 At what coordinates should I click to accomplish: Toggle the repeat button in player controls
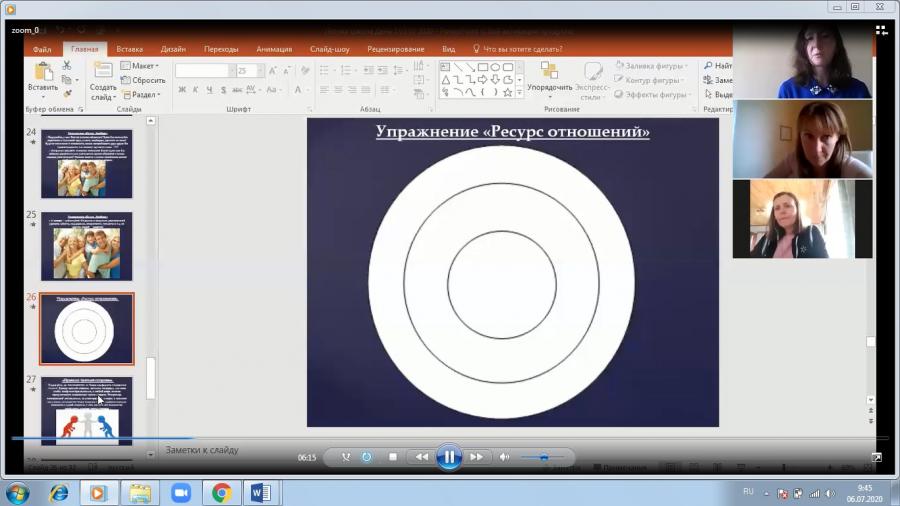(x=367, y=457)
